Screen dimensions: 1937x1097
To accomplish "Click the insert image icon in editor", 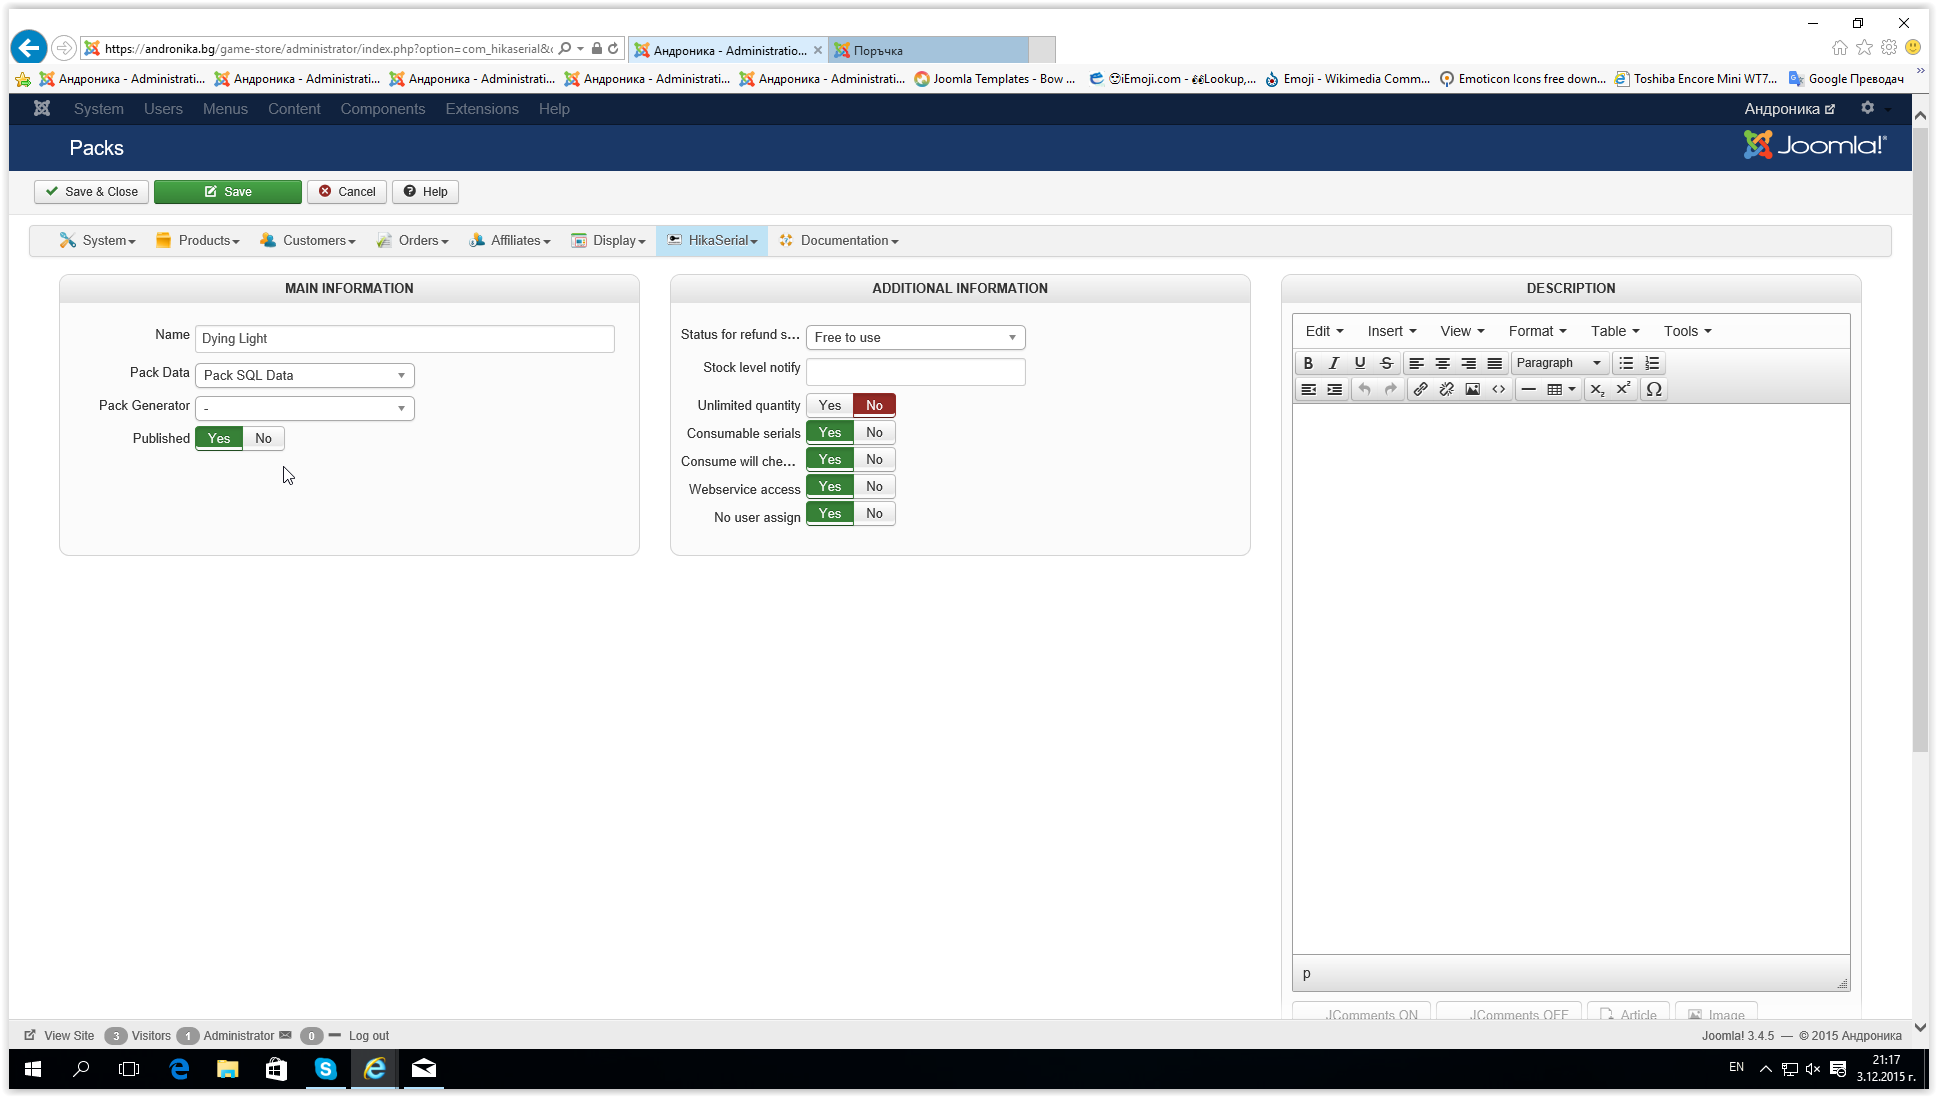I will point(1472,389).
